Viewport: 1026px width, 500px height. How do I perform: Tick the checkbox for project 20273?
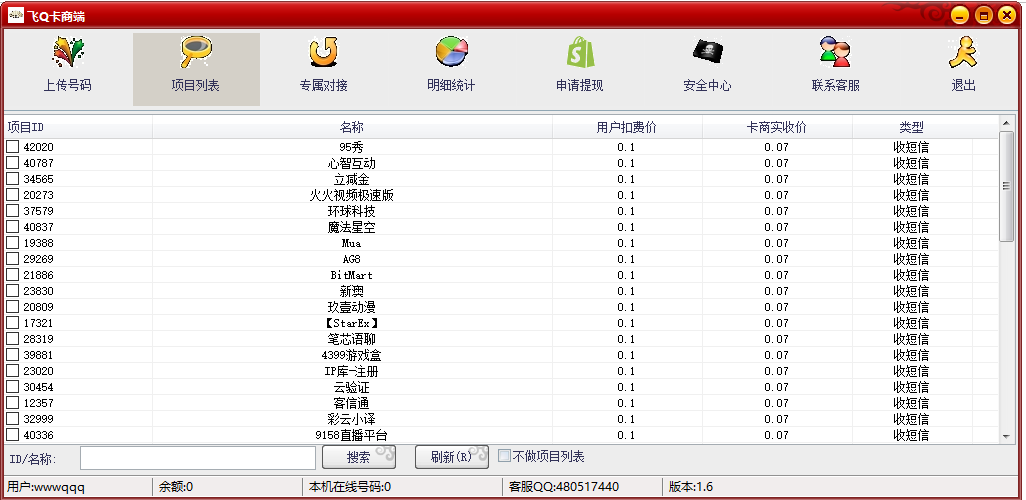13,195
